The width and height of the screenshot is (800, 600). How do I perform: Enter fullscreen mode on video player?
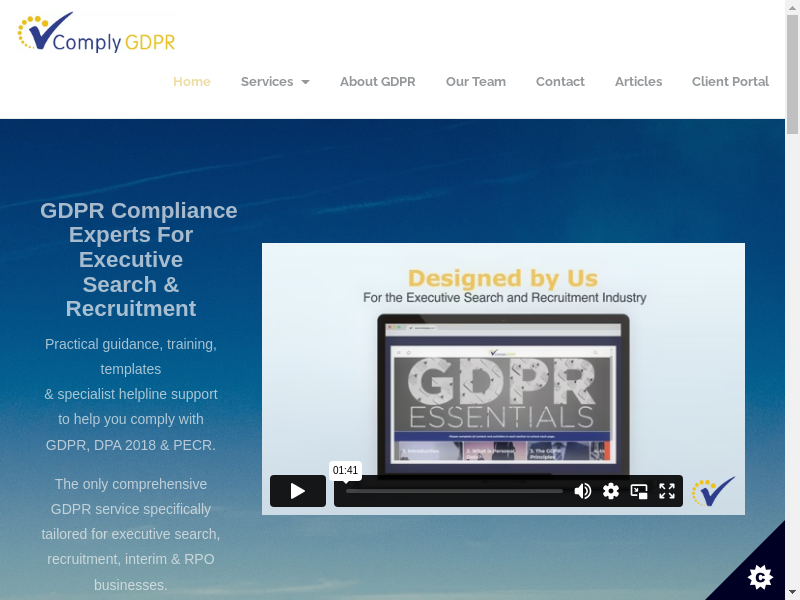click(667, 491)
